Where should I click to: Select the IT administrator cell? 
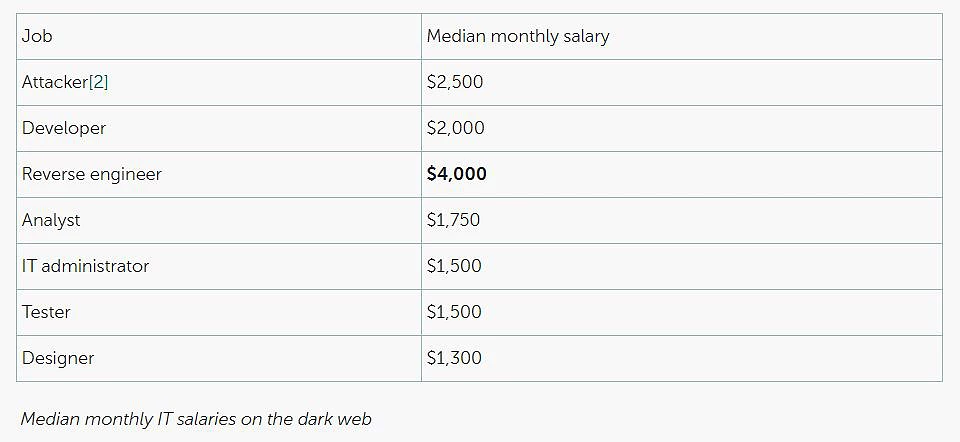219,266
